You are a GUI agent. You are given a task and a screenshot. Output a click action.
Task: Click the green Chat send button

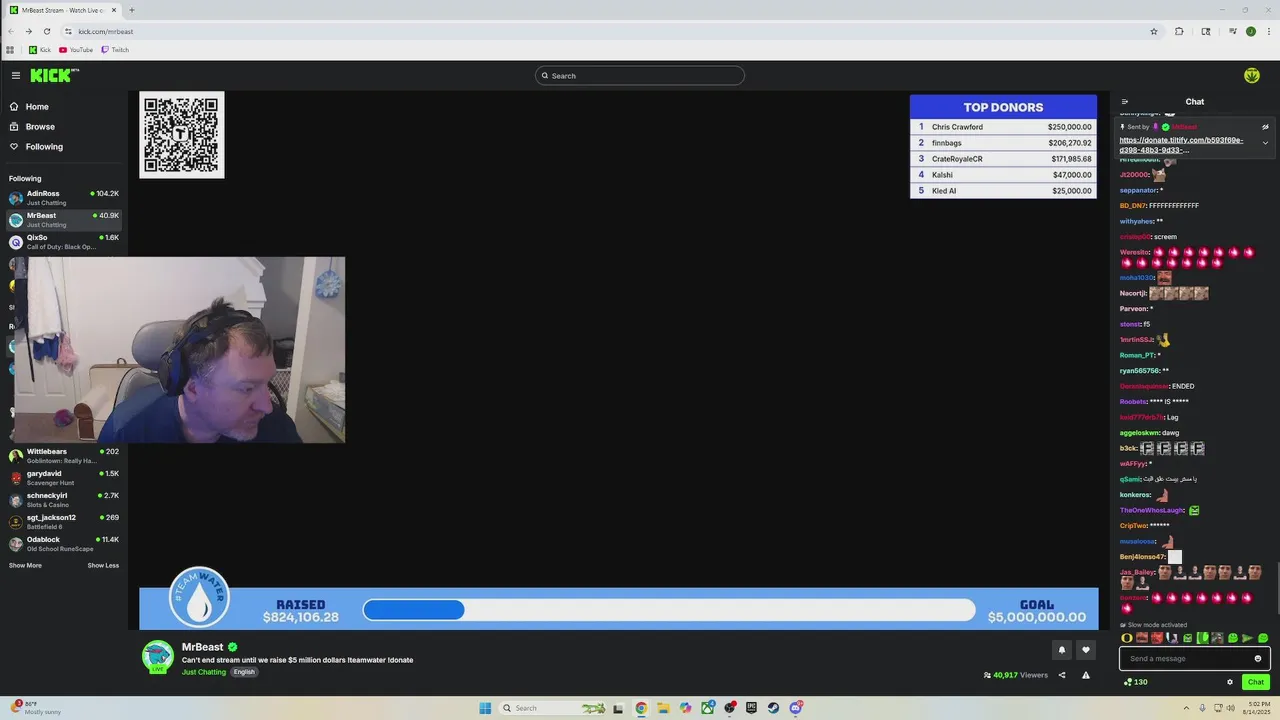pos(1256,682)
